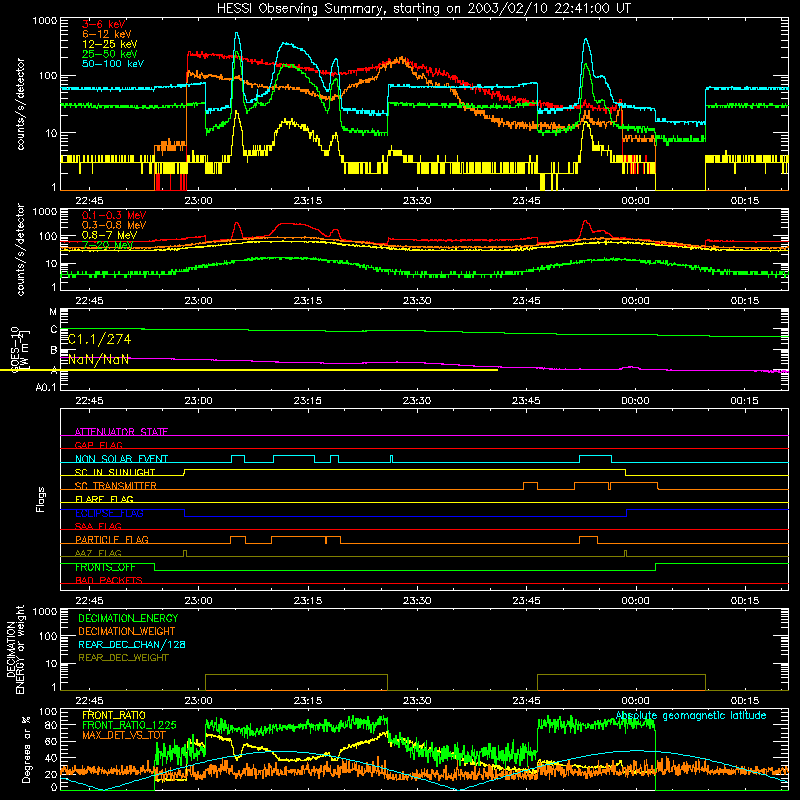Click the 12-25 keV legend entry

pyautogui.click(x=109, y=44)
